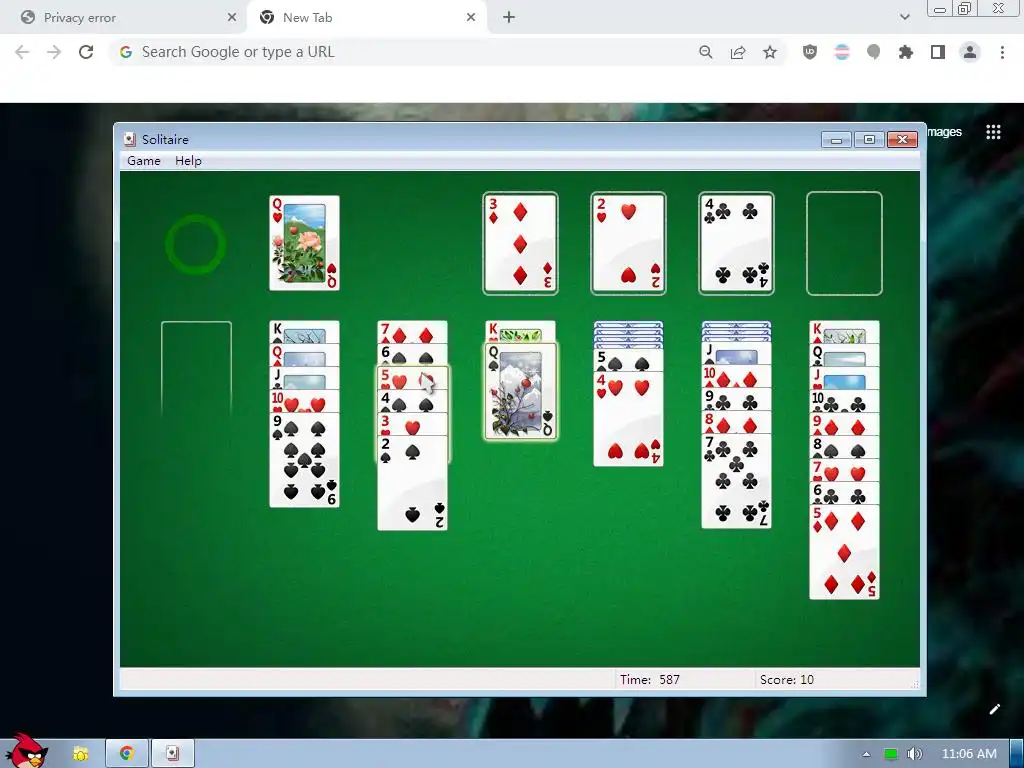The width and height of the screenshot is (1024, 768).
Task: Click the browser forward arrow
Action: [x=54, y=52]
